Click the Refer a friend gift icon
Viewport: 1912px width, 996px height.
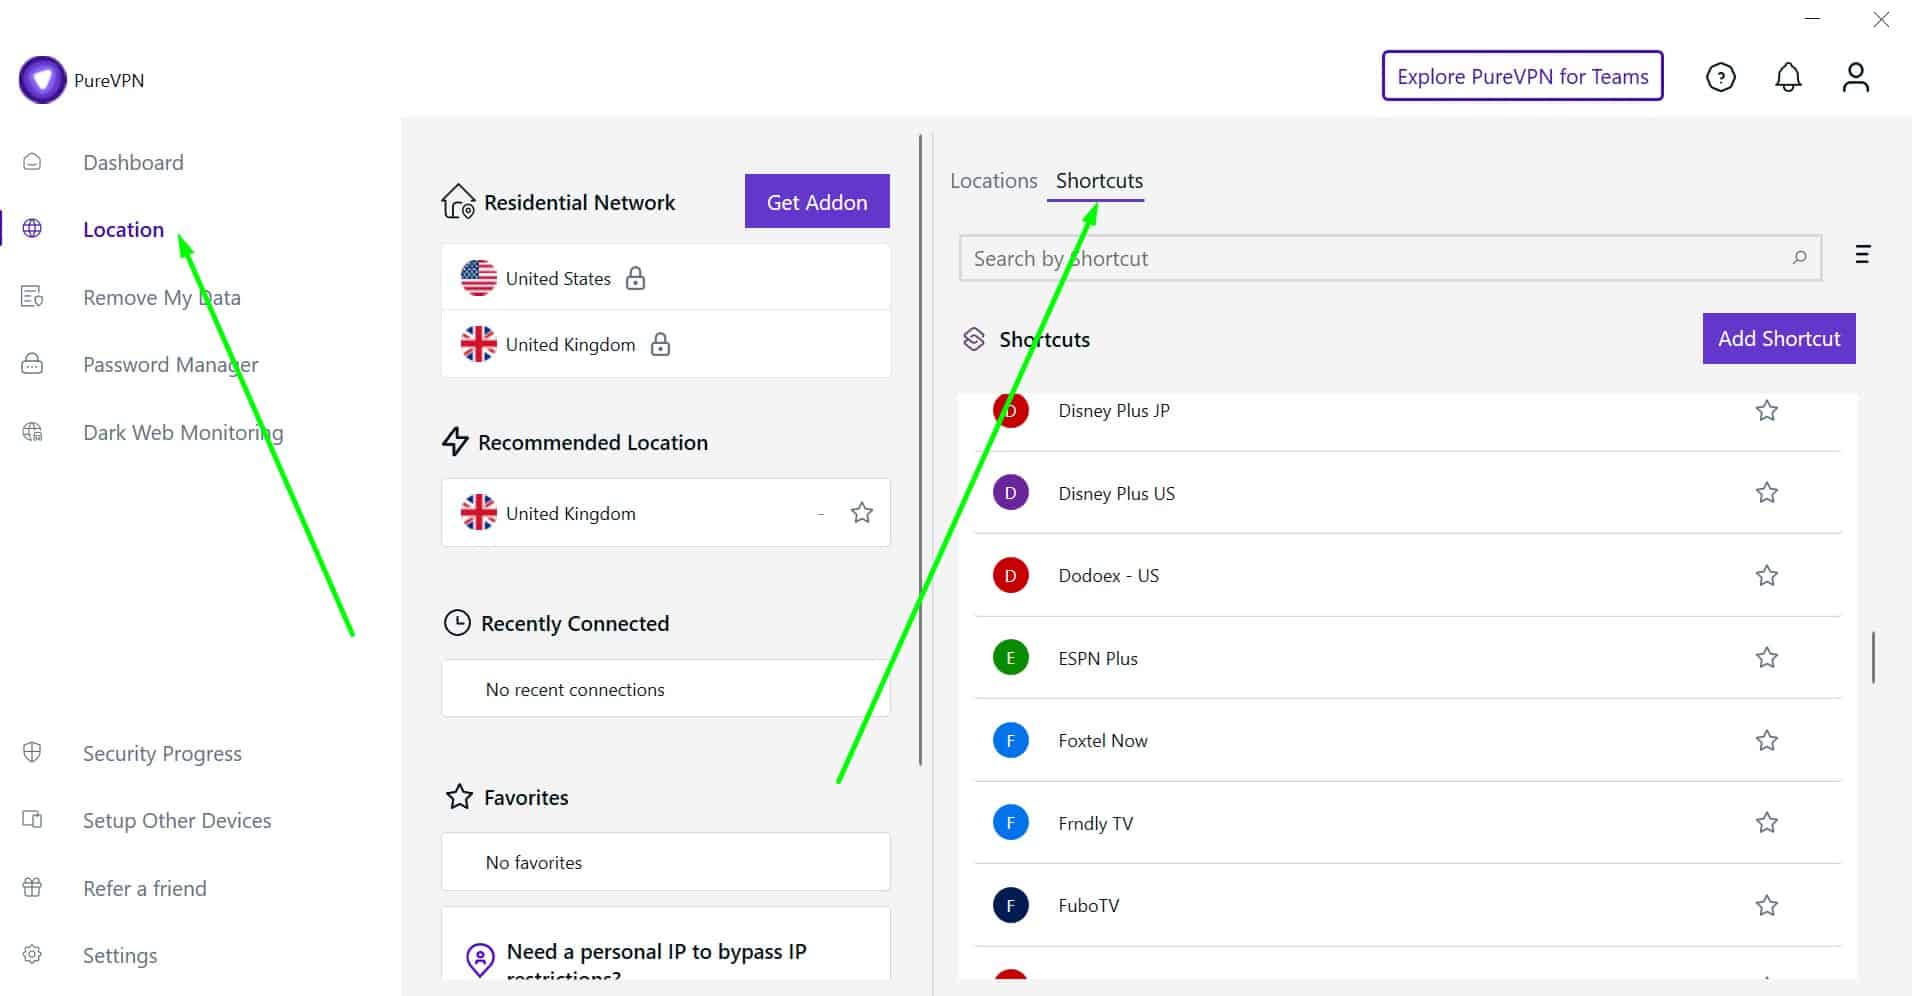click(32, 887)
